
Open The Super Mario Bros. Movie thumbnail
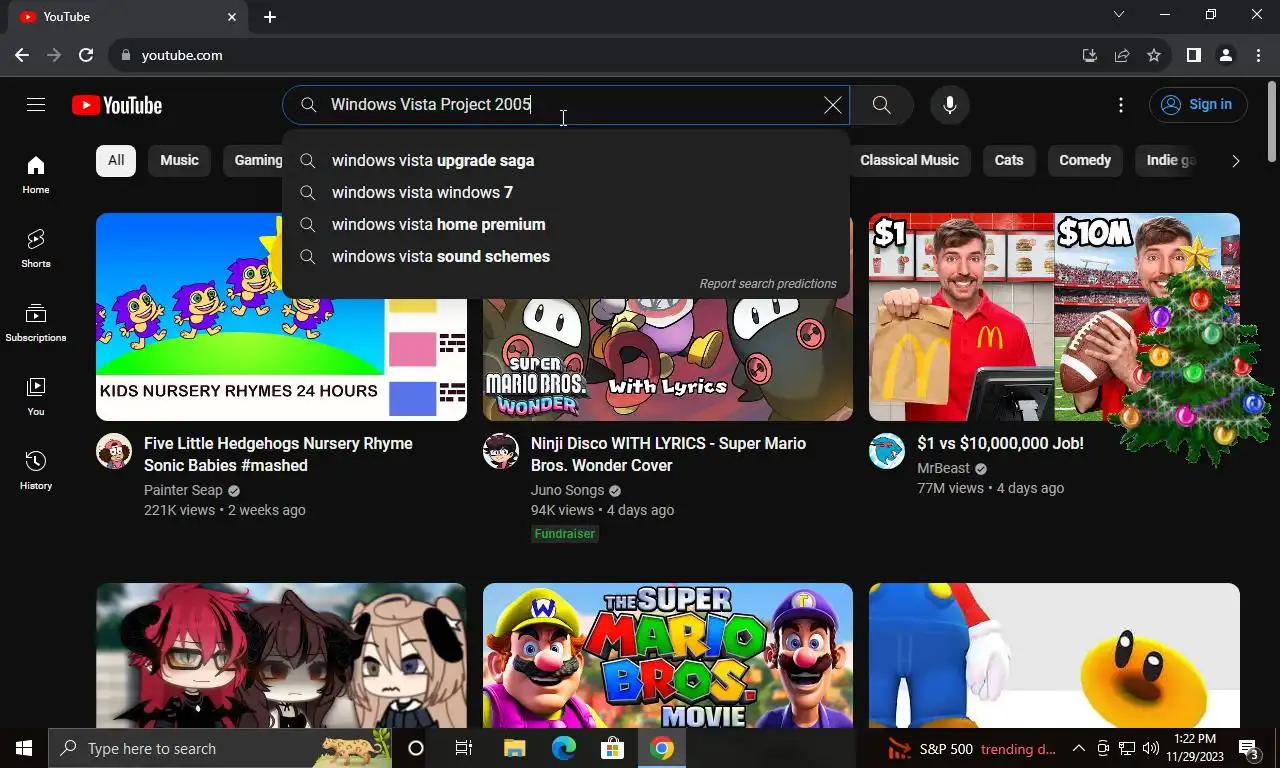point(668,655)
